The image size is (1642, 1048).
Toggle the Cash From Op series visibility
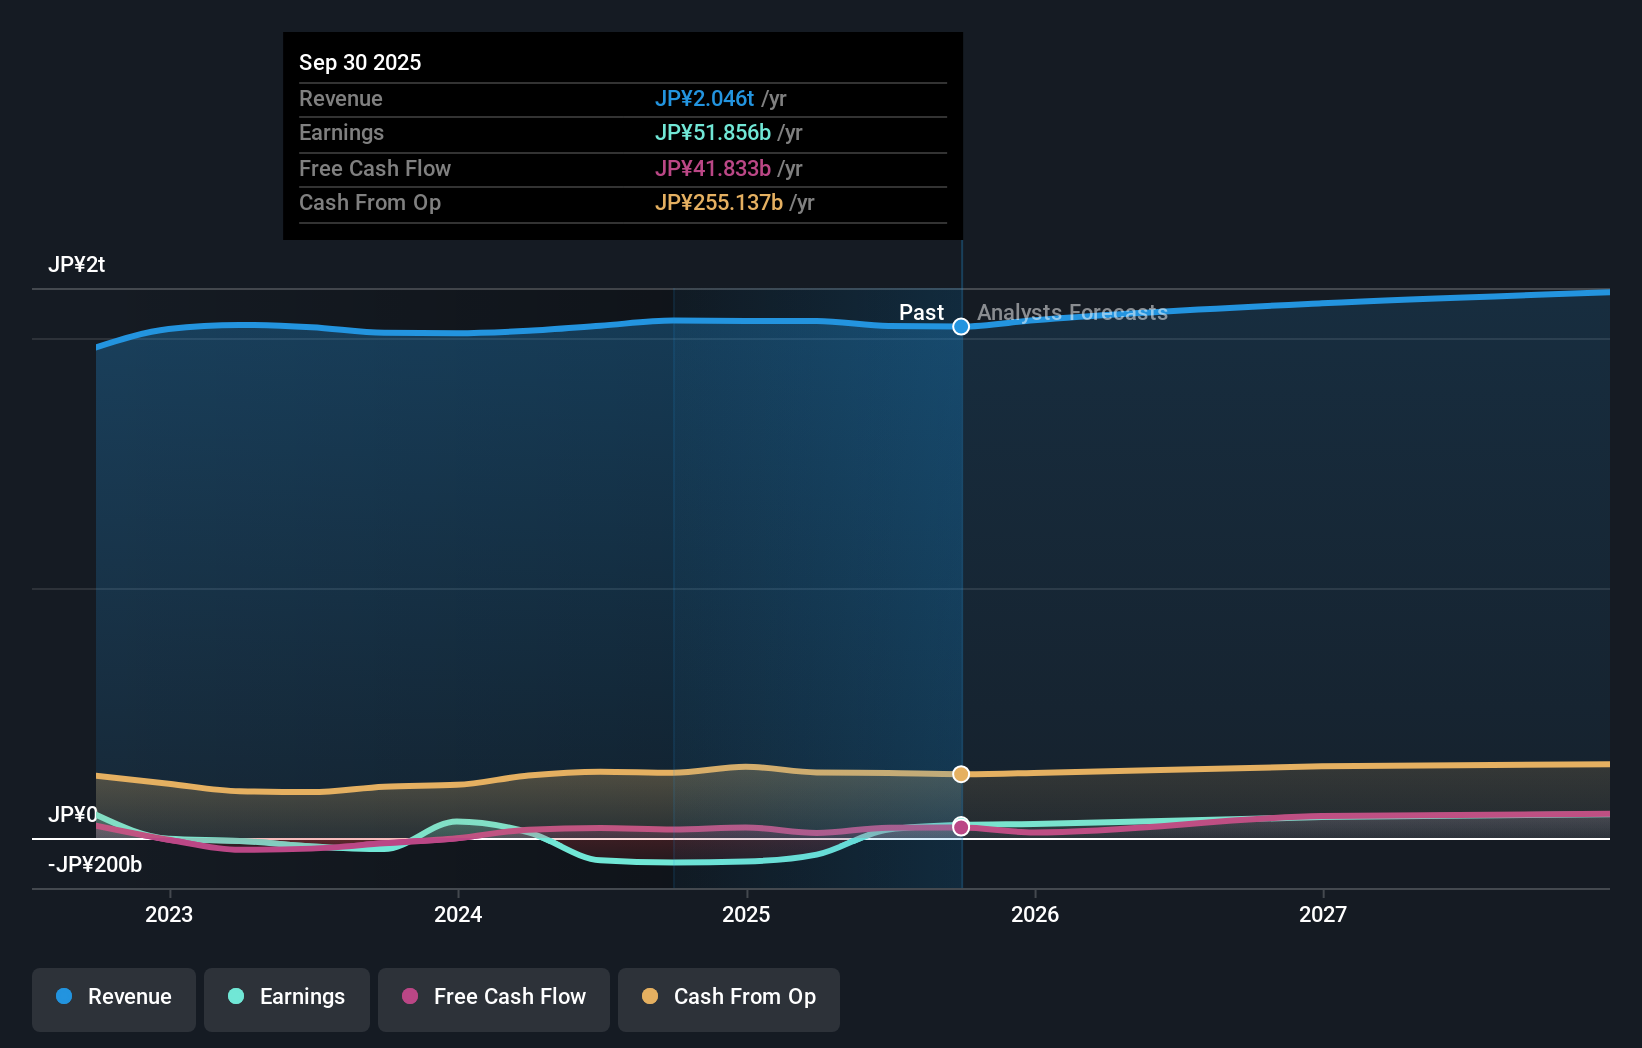pyautogui.click(x=728, y=997)
